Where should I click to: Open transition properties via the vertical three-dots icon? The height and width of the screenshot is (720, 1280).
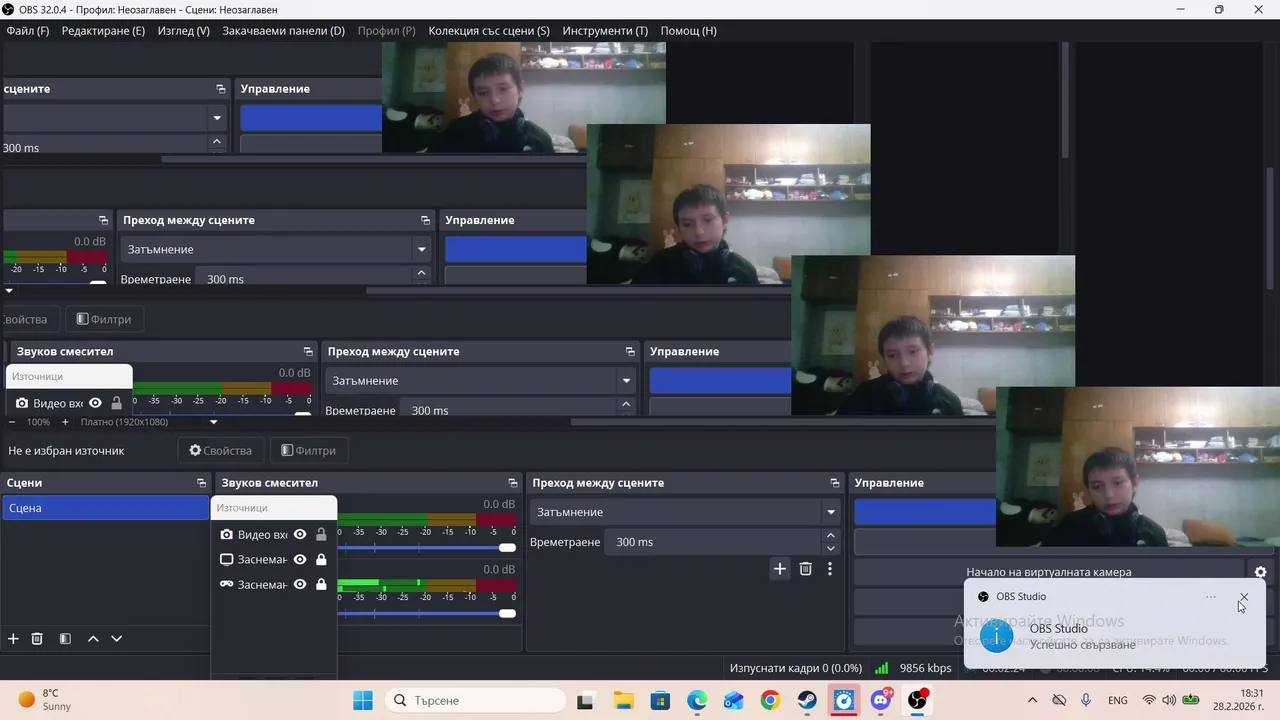[829, 569]
